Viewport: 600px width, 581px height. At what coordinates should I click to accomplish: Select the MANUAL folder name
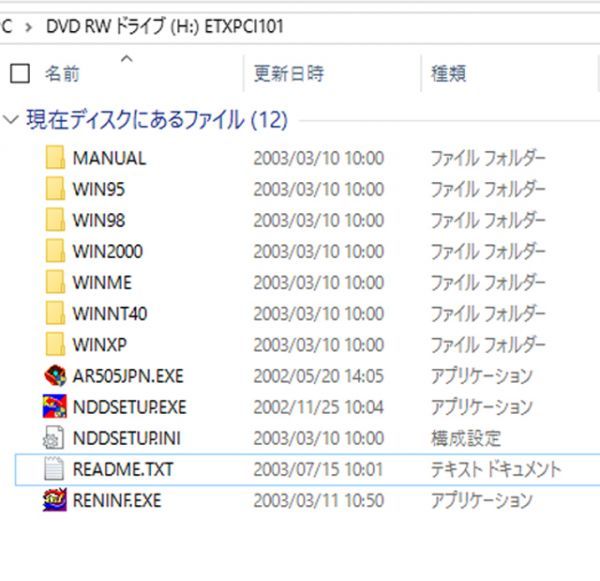coord(109,158)
